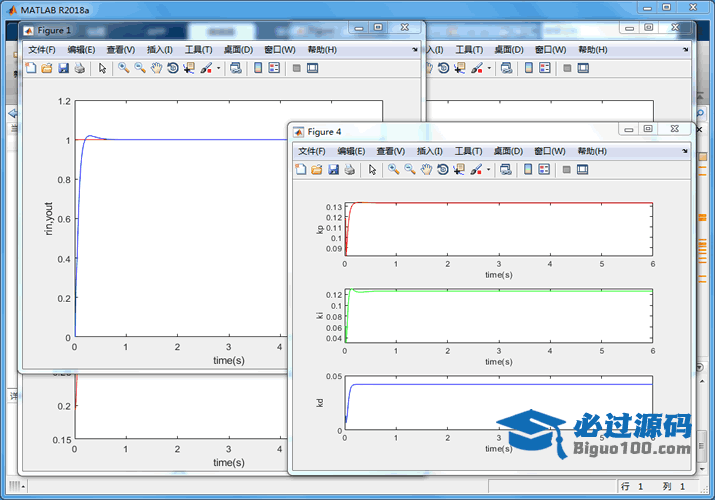Show Plot Tools and dock icon in Figure 1
This screenshot has width=715, height=500.
coord(312,68)
